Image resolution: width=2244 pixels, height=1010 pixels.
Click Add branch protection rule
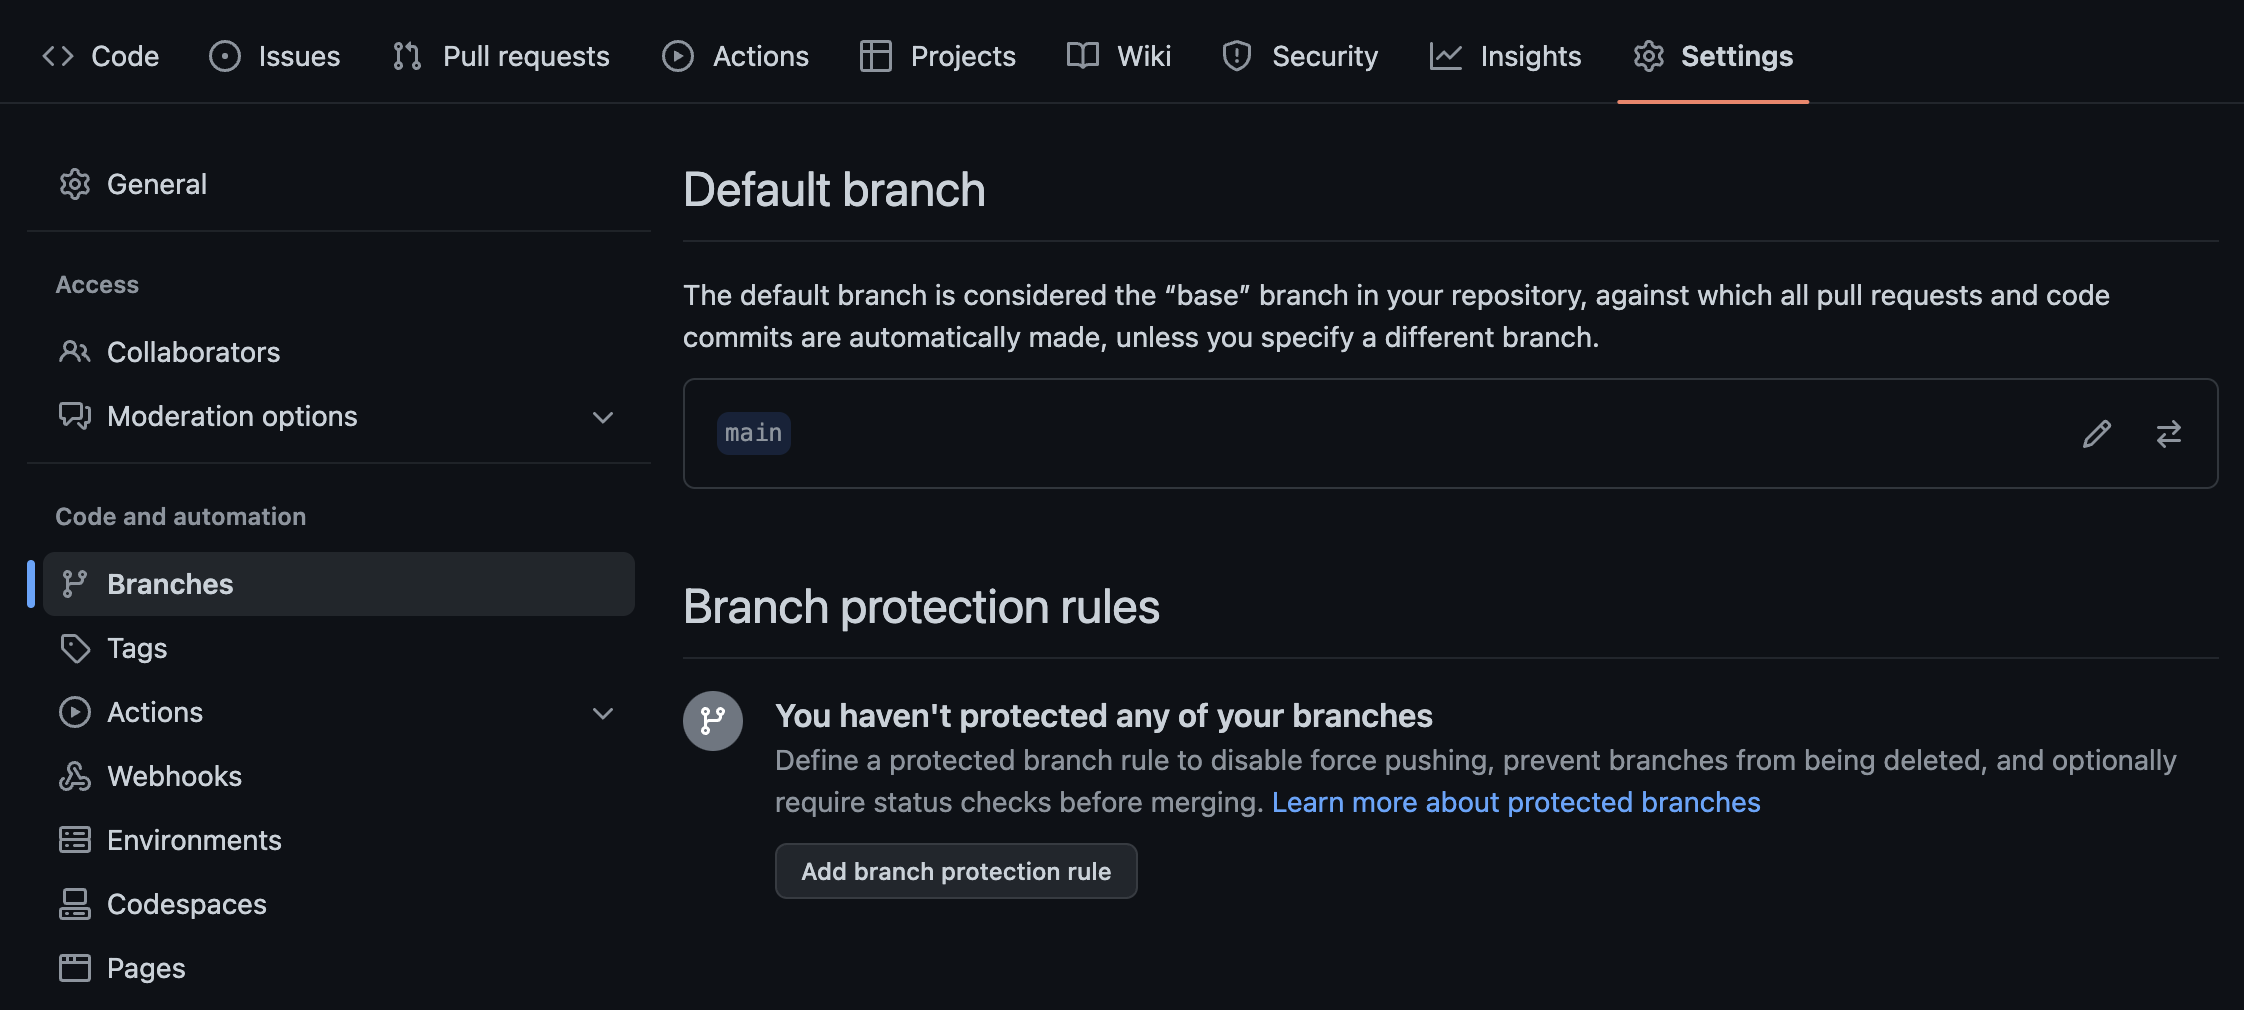pyautogui.click(x=955, y=871)
